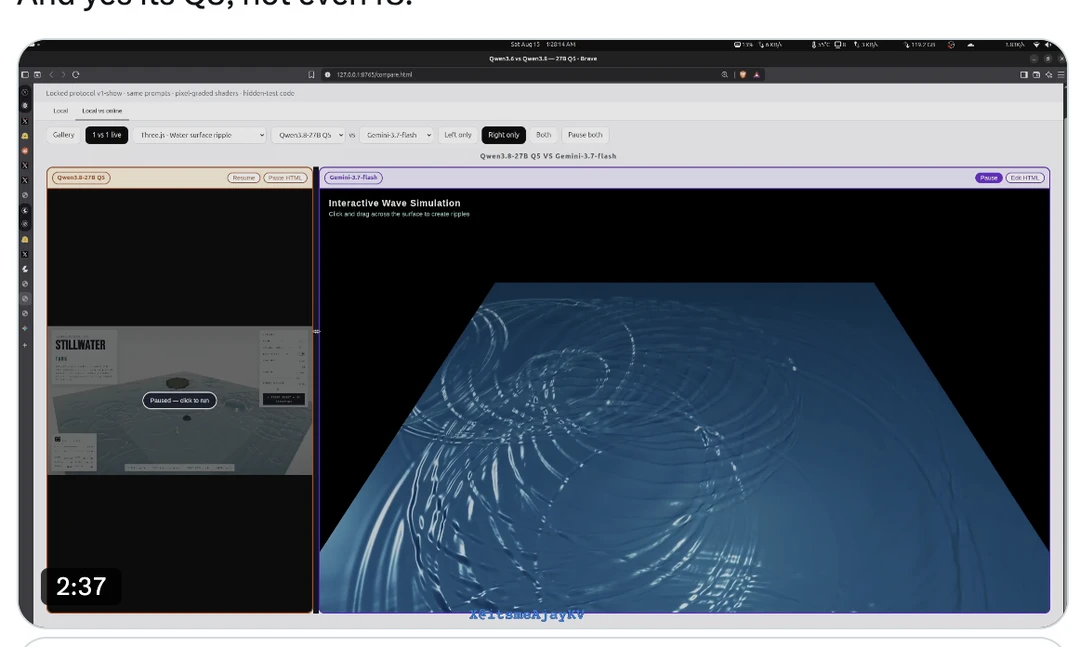The image size is (1080, 647).
Task: Click the Qwen3.8-27B Q5 panel badge
Action: tap(81, 178)
